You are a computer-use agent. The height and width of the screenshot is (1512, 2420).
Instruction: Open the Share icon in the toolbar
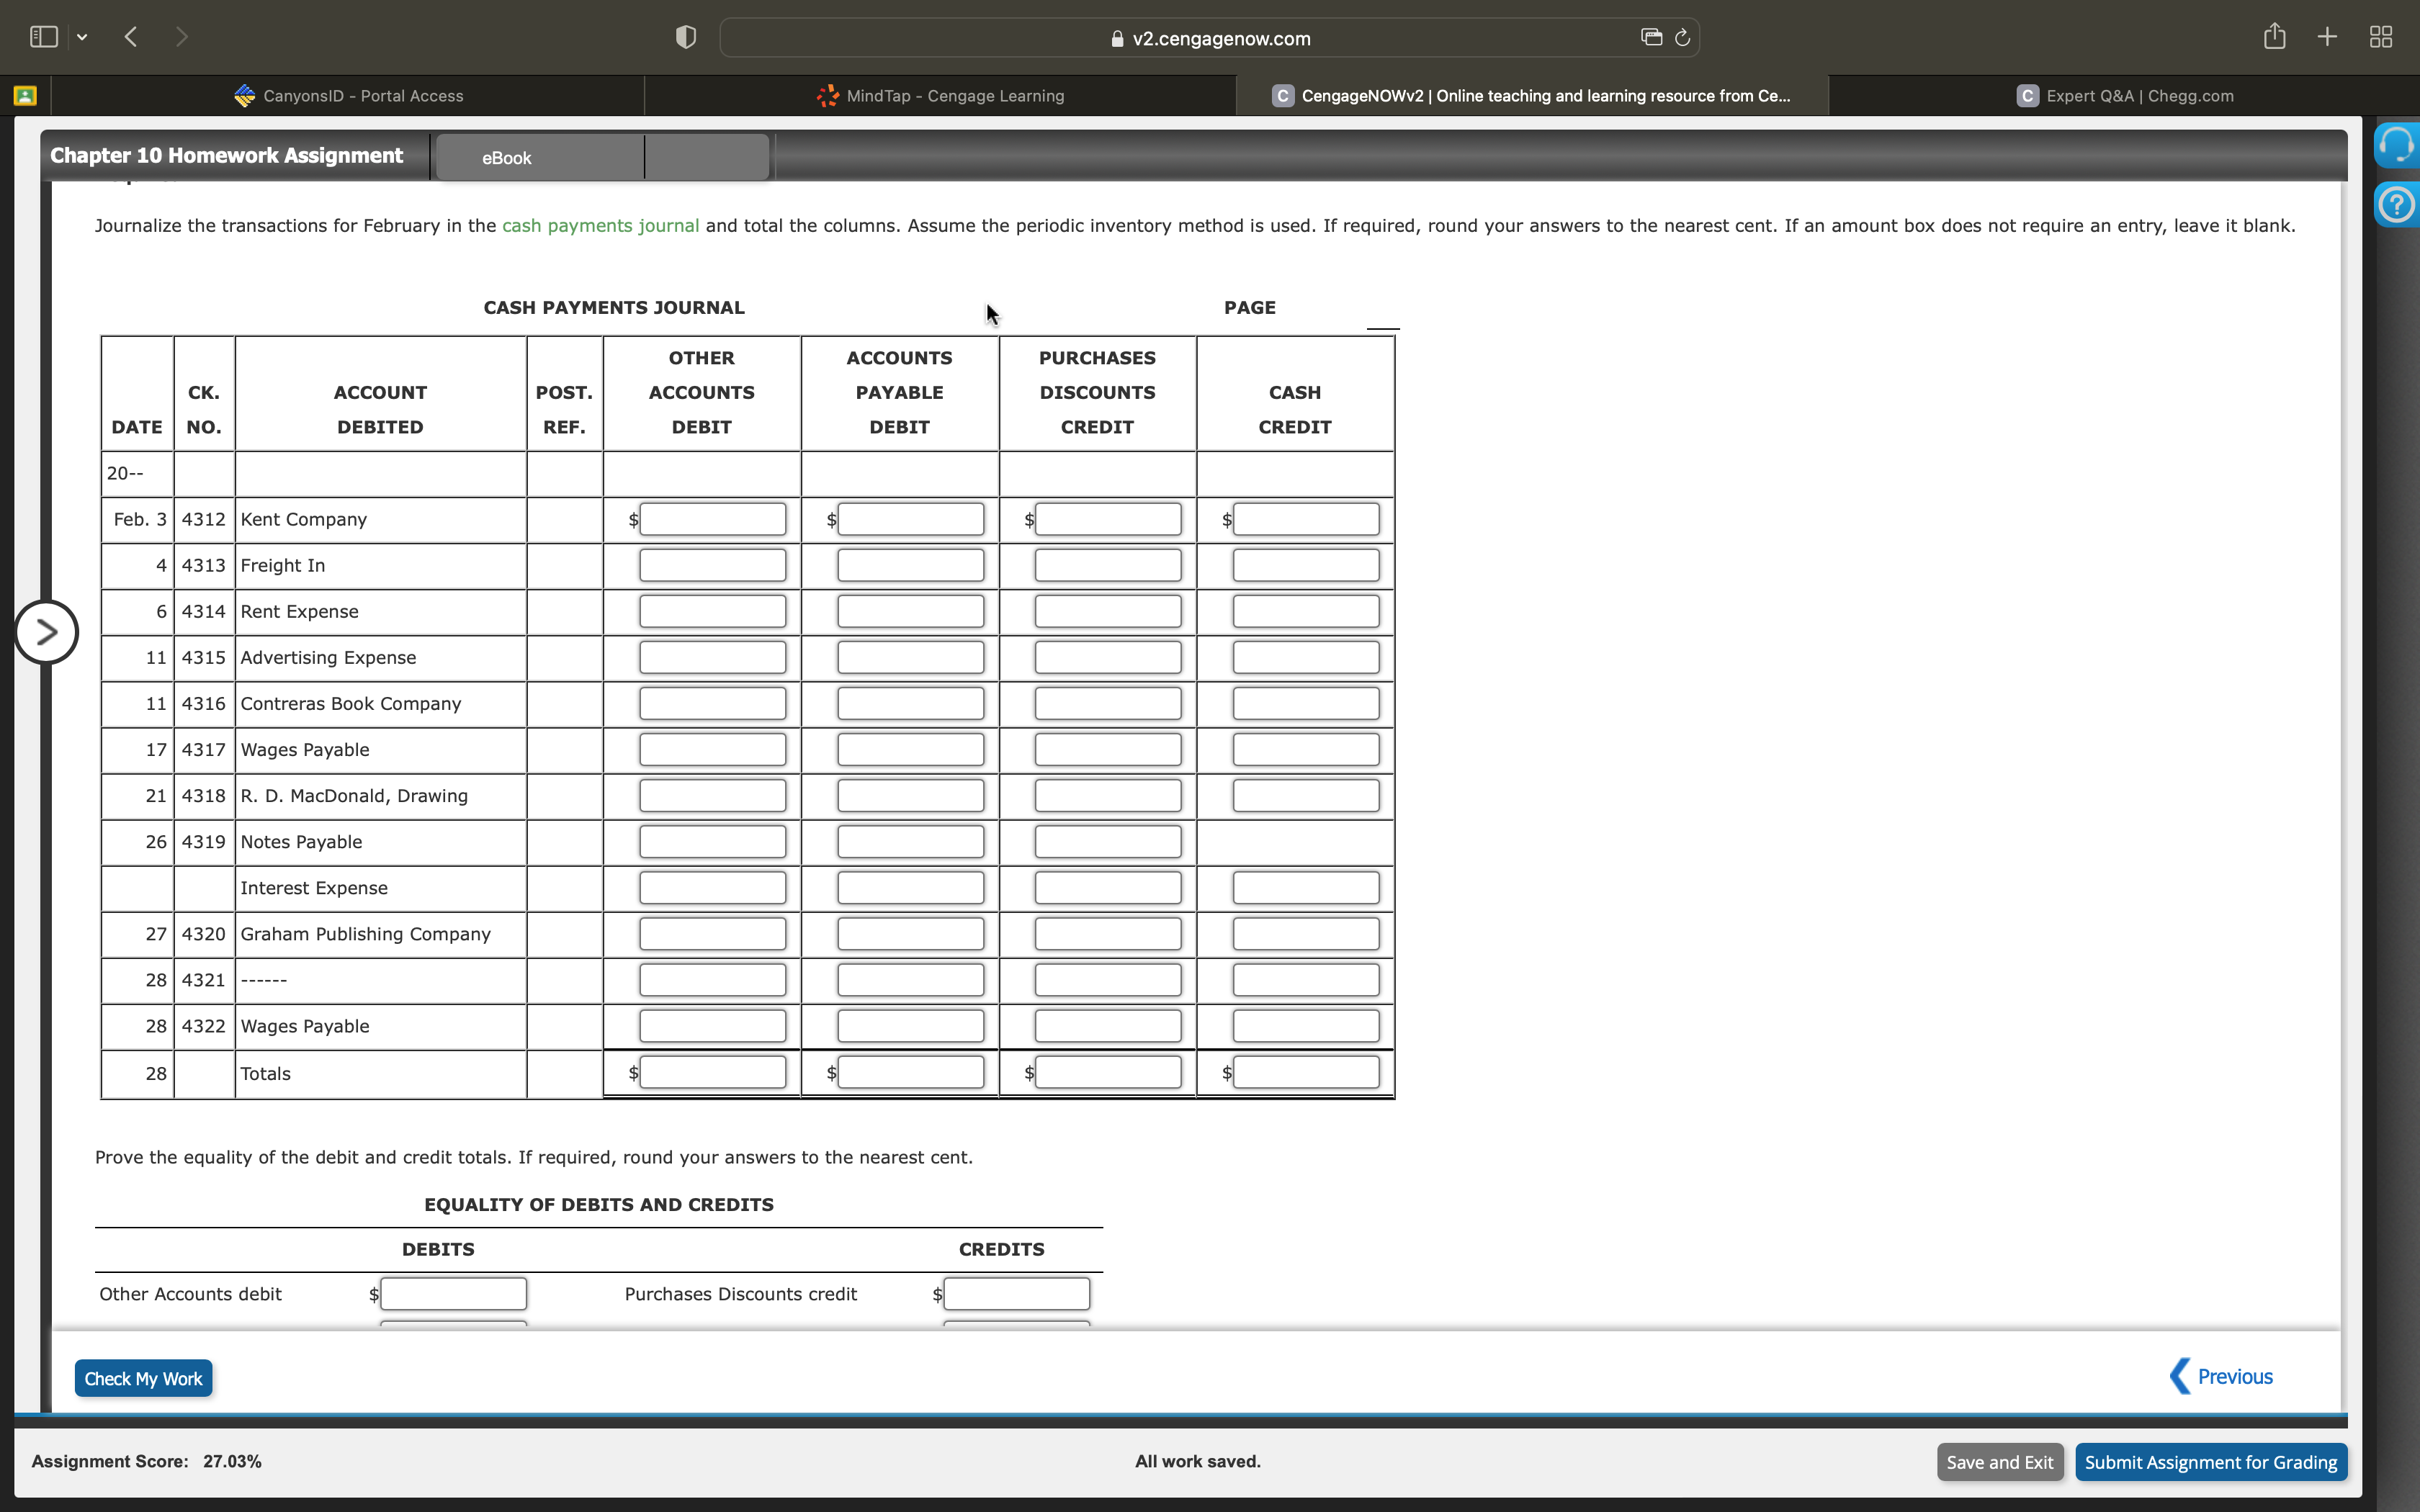pyautogui.click(x=2274, y=36)
